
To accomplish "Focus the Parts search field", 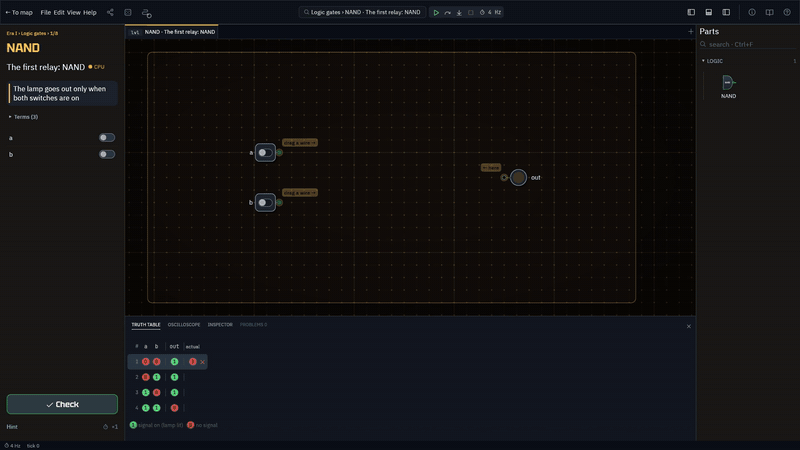I will 747,44.
